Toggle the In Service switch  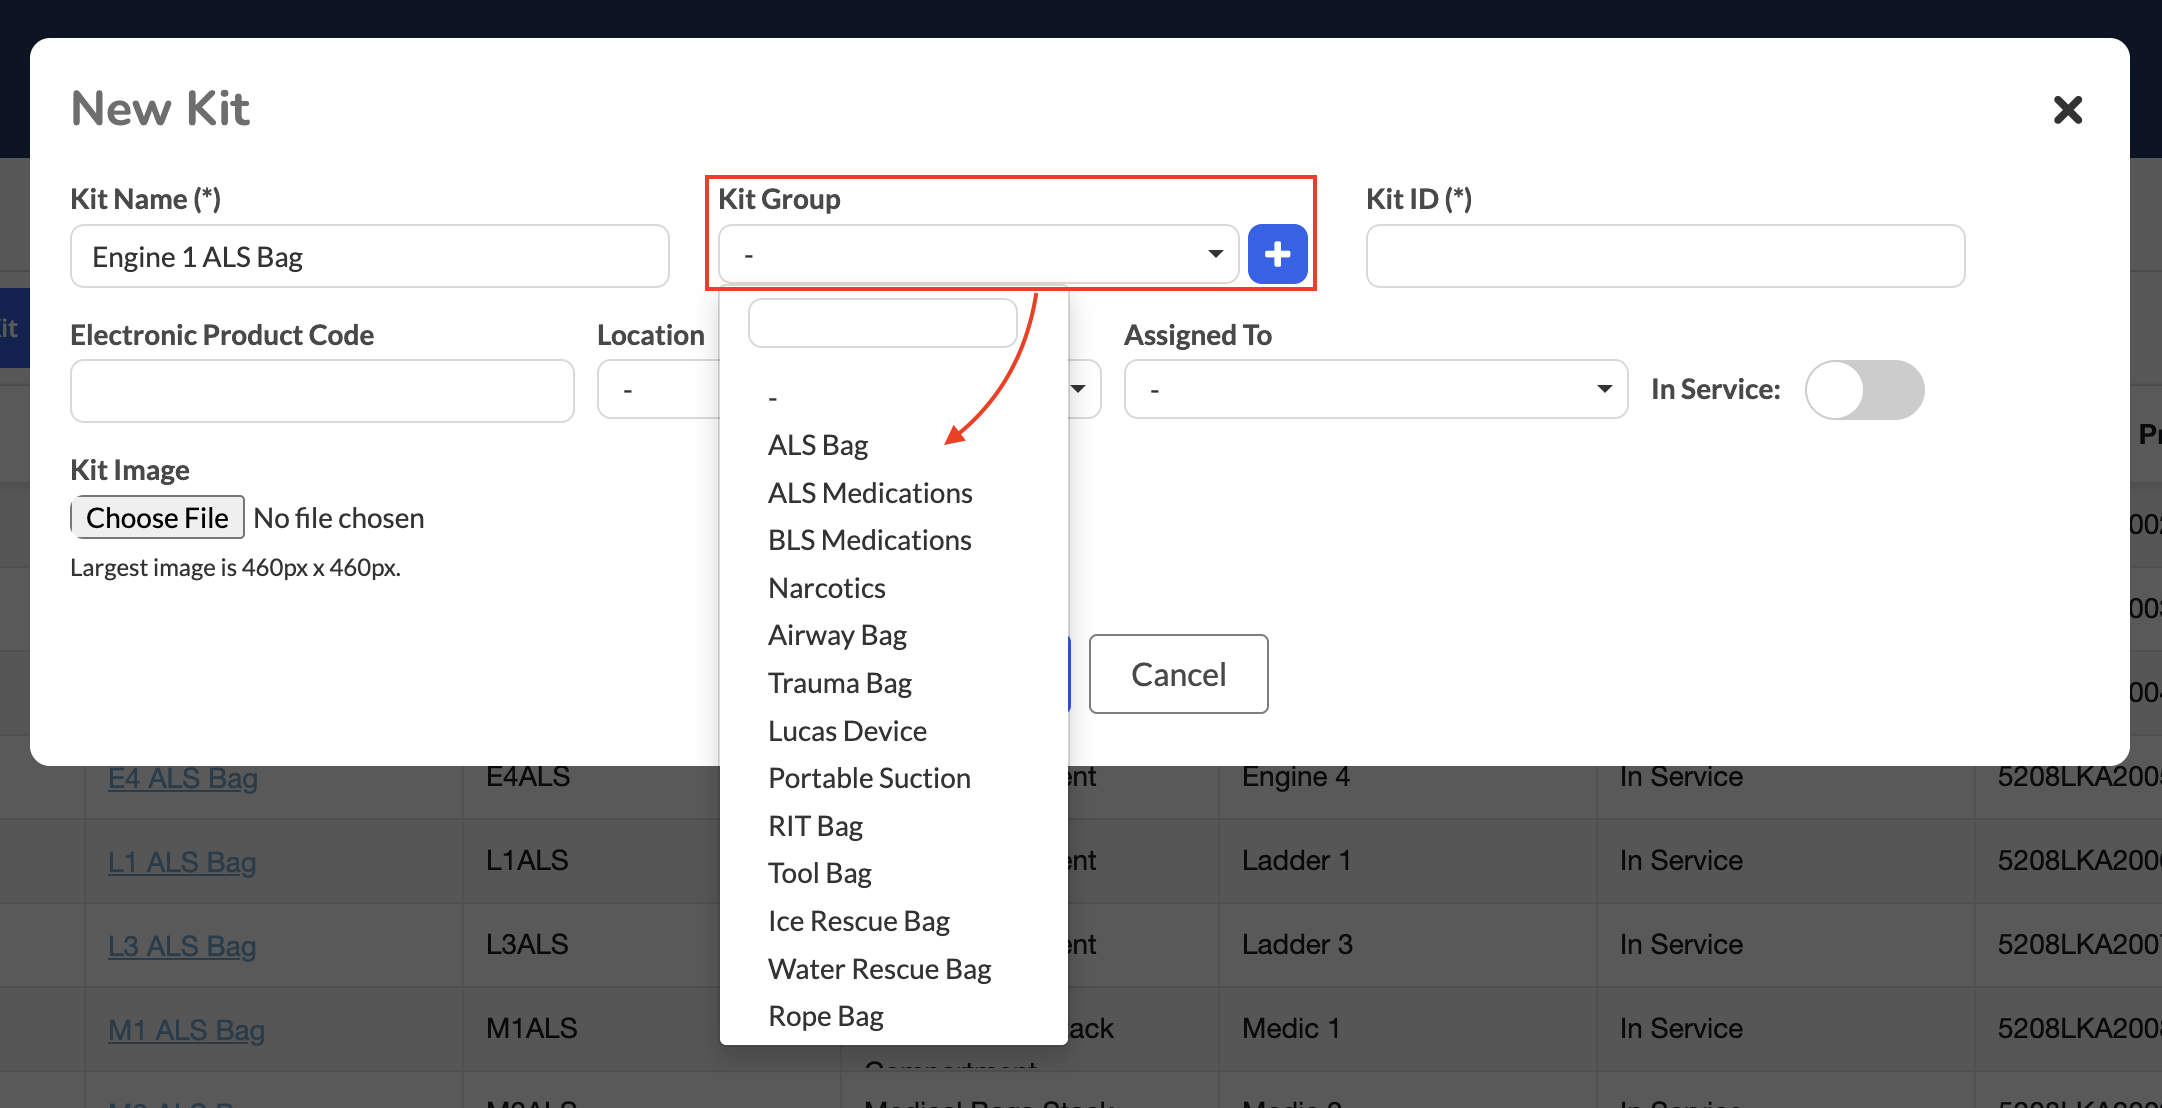click(x=1864, y=390)
